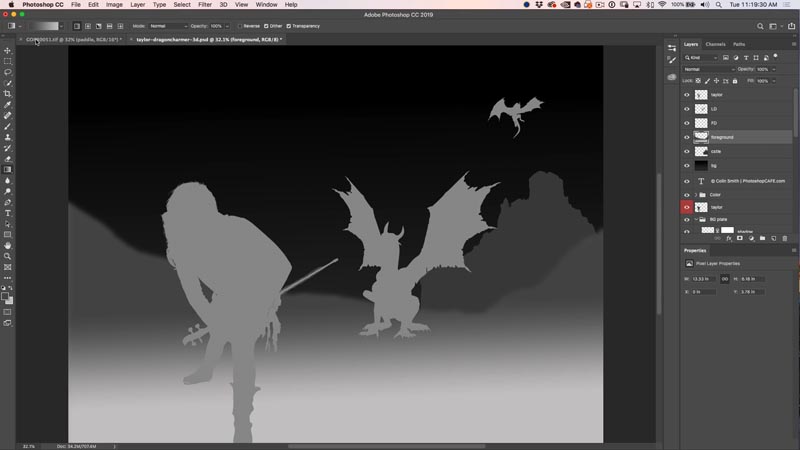
Task: Open the layer Opacity slider dropdown
Action: coord(774,69)
